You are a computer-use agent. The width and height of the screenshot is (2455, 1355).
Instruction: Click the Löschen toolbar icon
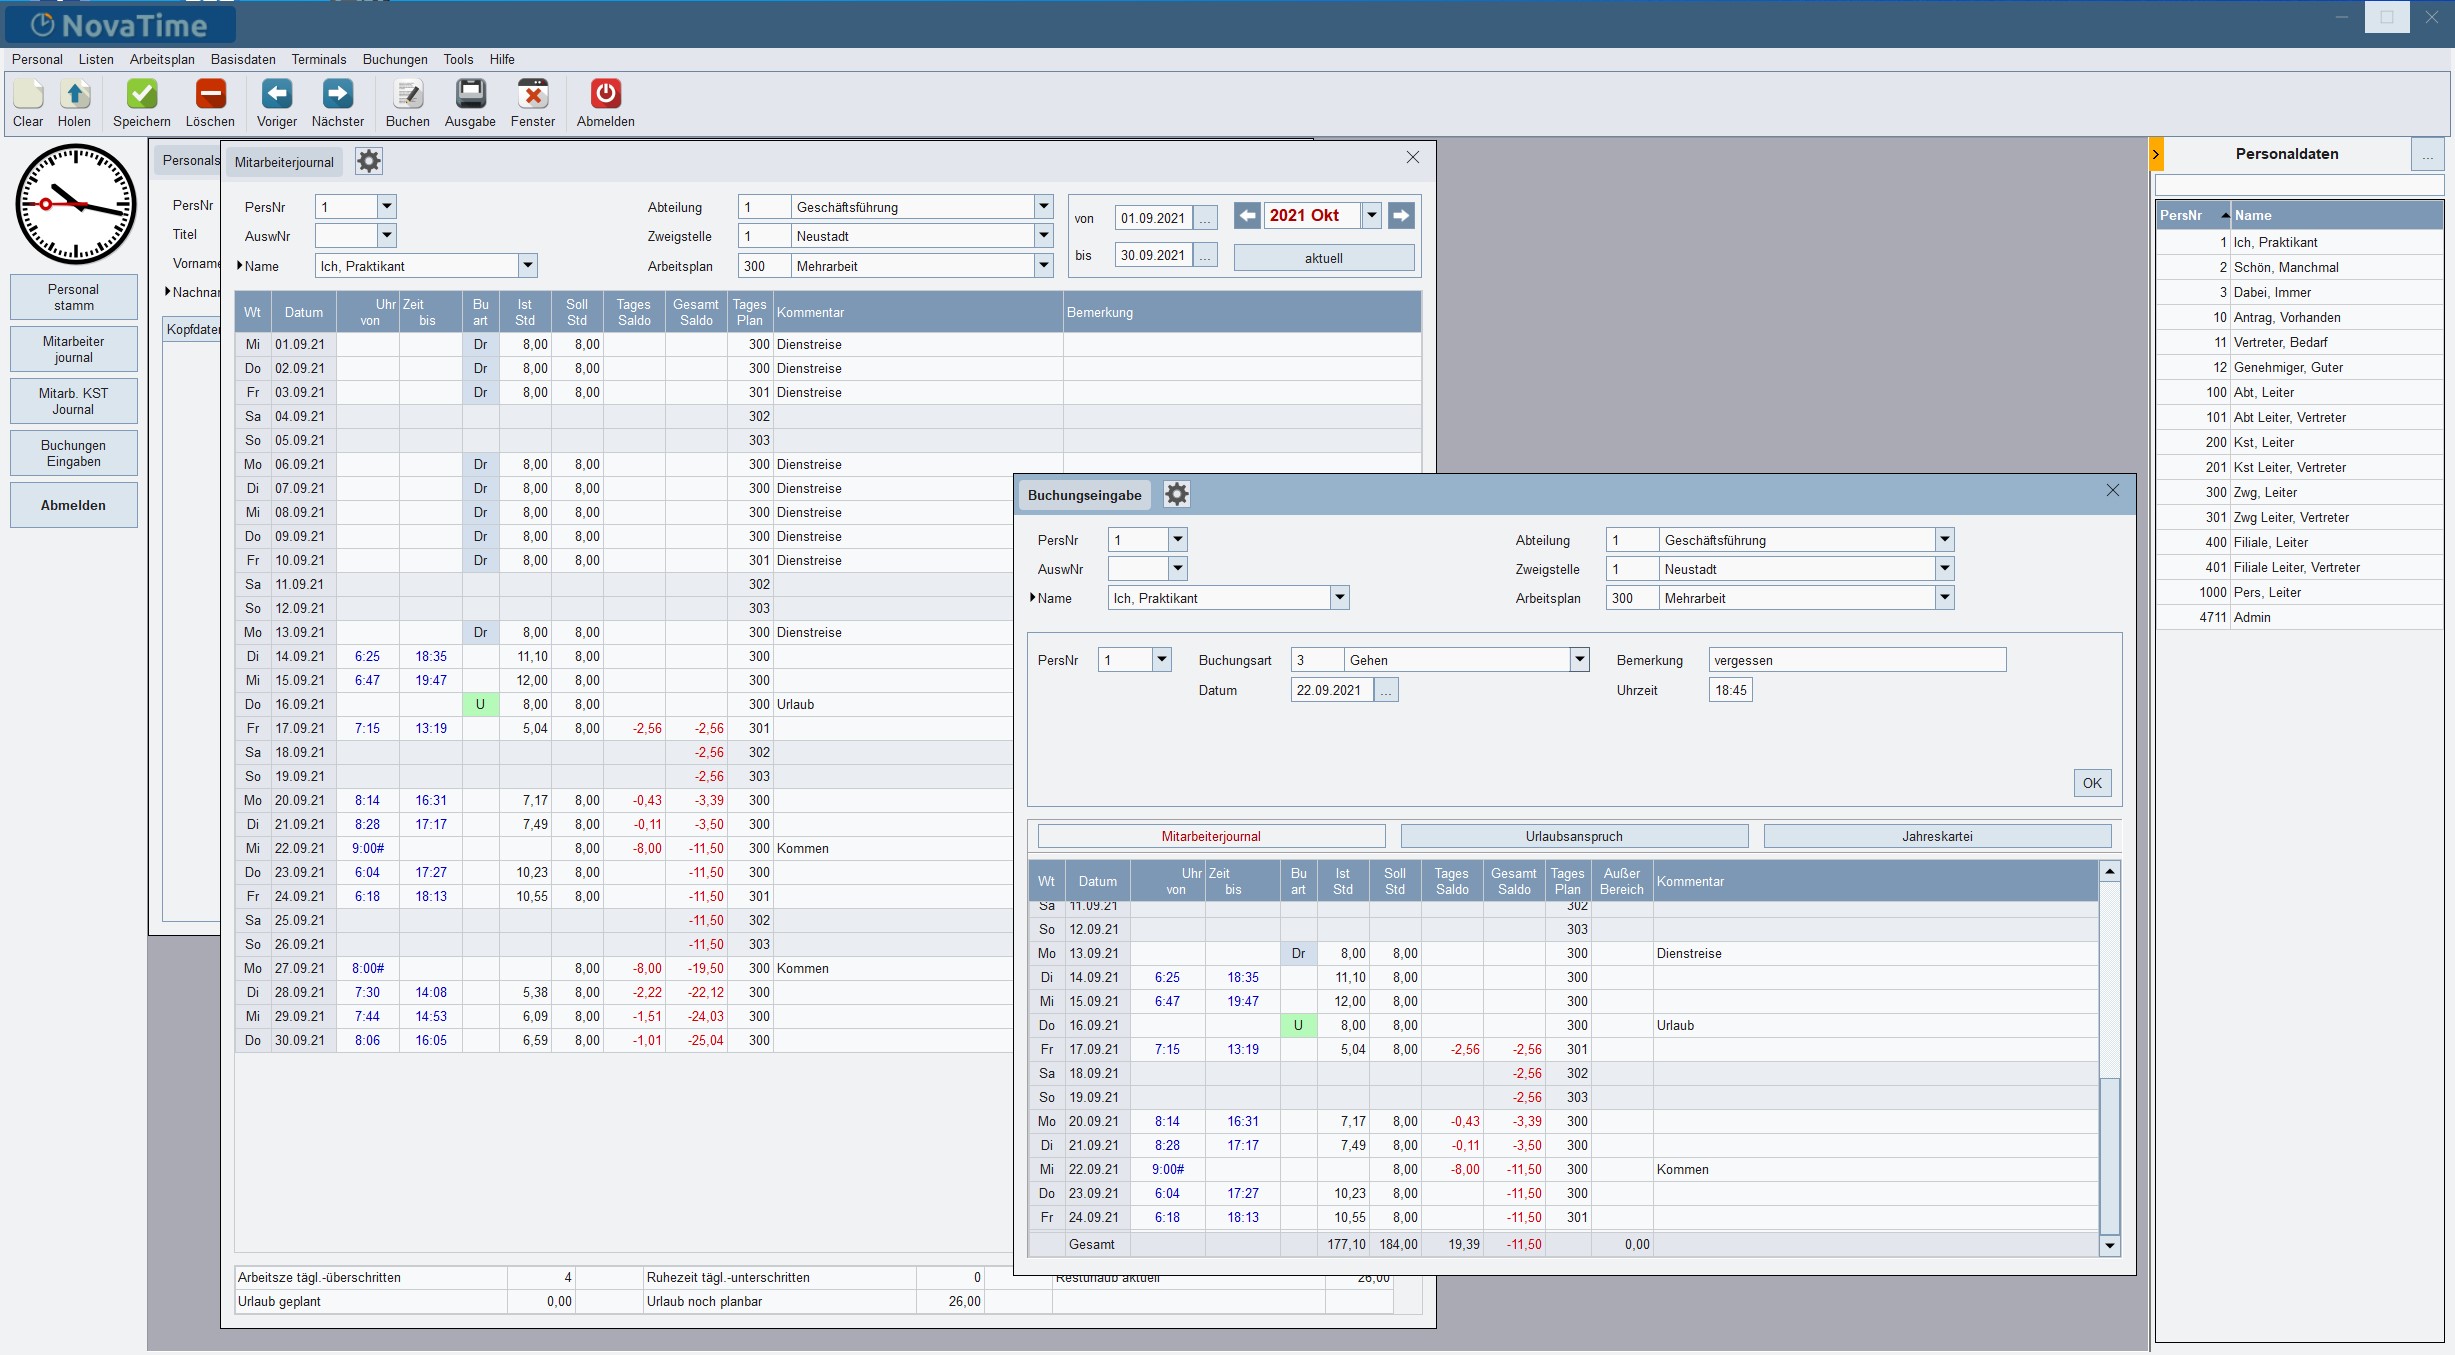(210, 95)
